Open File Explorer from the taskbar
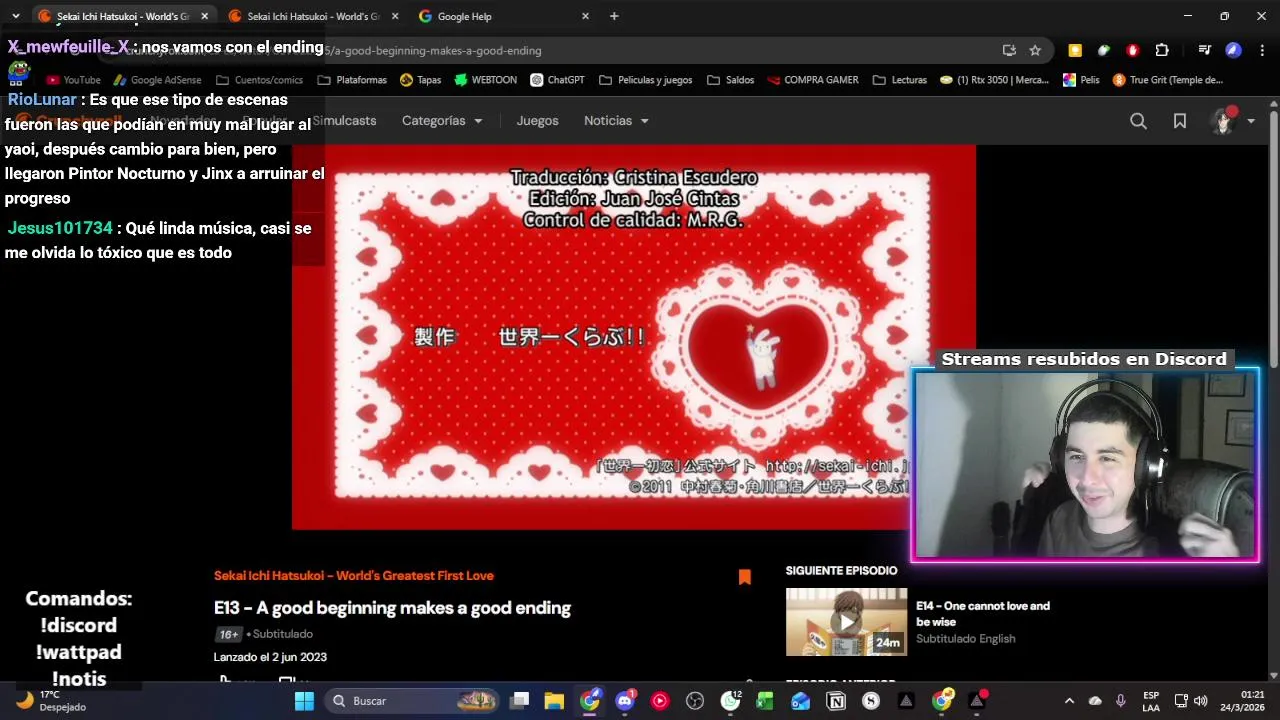The image size is (1280, 720). click(x=554, y=701)
